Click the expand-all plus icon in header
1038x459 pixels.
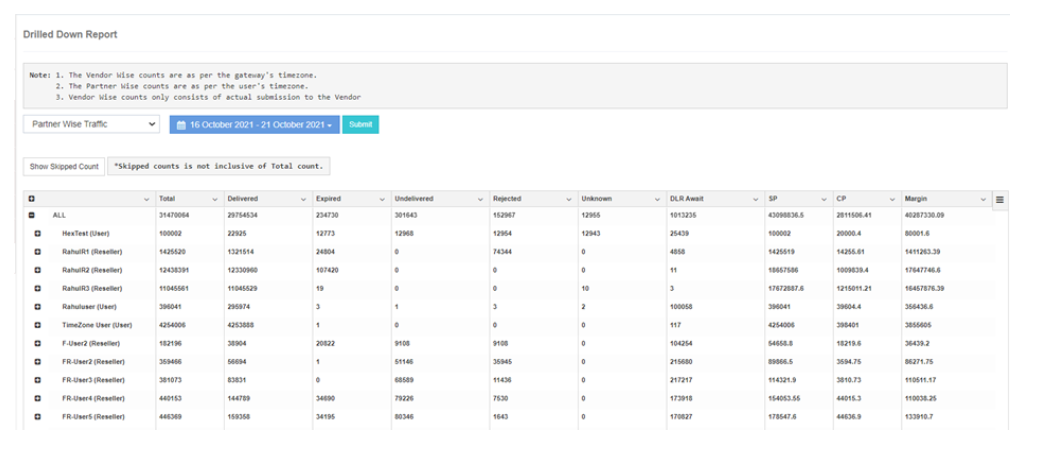tap(32, 199)
